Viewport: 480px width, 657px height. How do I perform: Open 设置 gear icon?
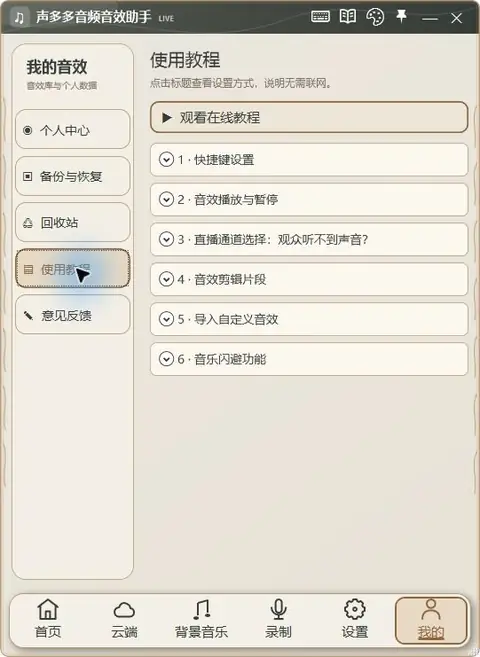pos(355,609)
